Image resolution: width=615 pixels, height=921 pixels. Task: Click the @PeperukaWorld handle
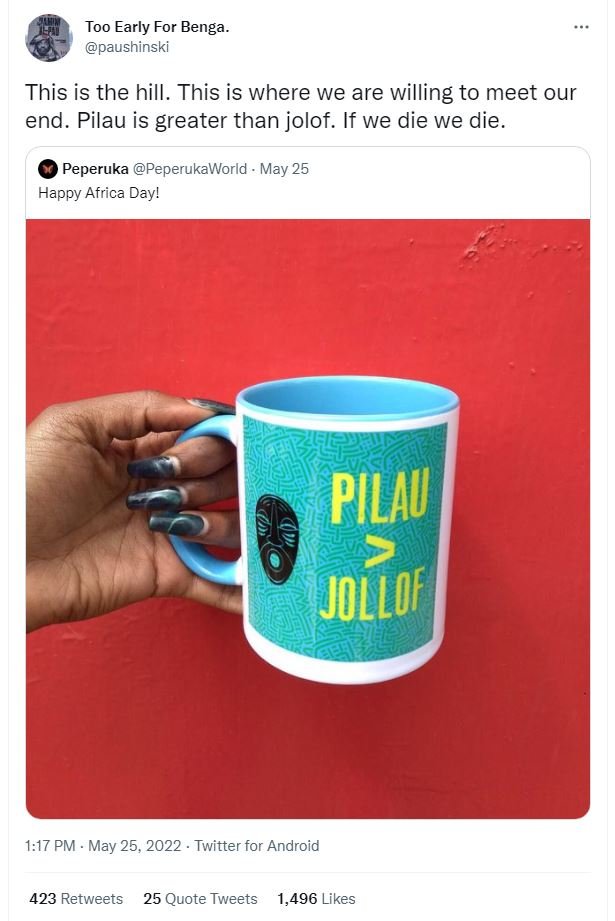click(x=190, y=169)
